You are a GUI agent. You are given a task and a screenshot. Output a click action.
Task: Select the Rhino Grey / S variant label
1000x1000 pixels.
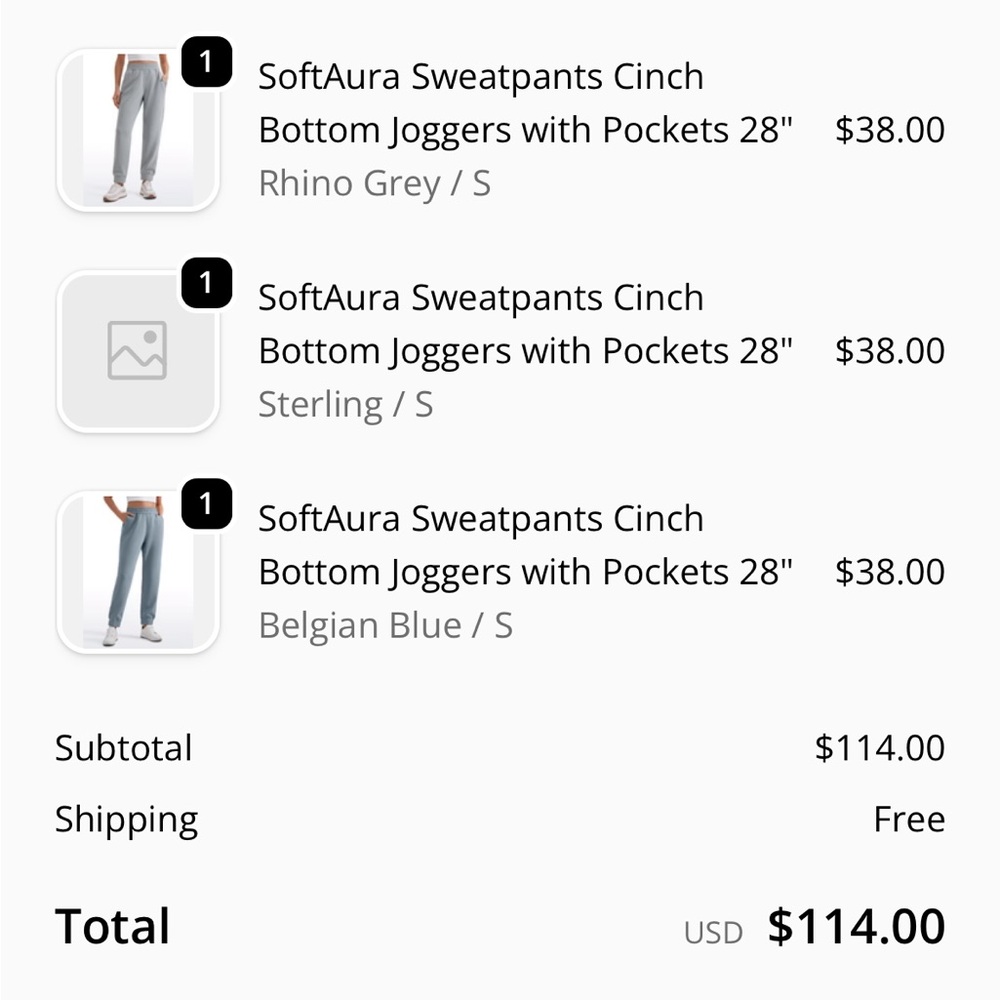point(375,183)
